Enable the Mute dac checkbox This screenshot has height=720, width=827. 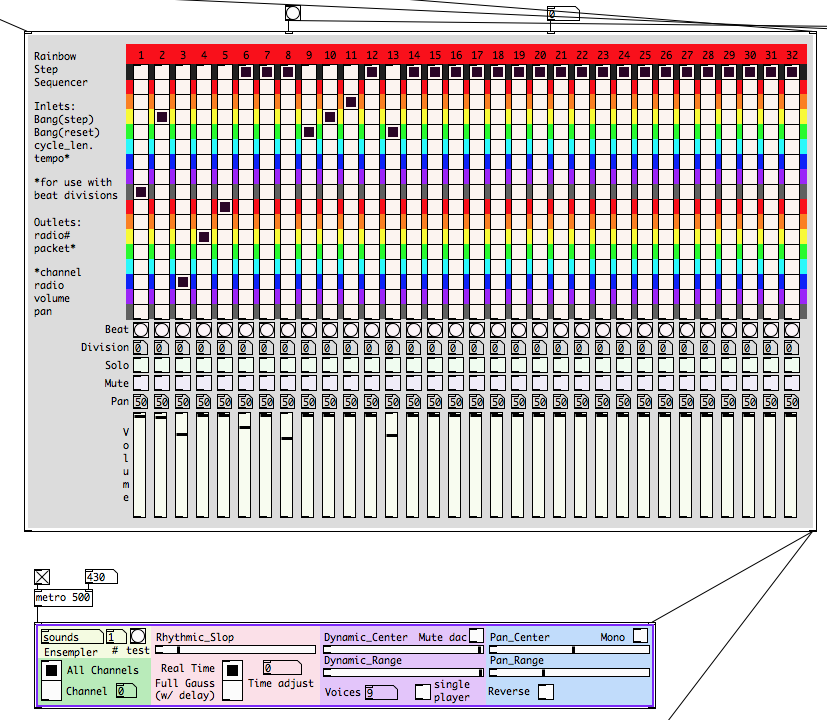477,636
